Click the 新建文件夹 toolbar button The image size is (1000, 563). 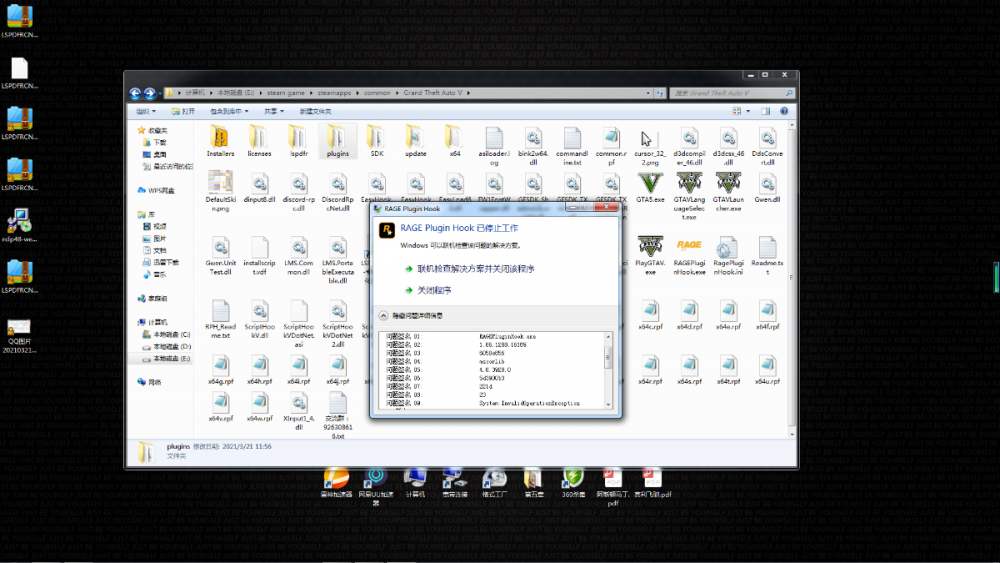pyautogui.click(x=315, y=111)
